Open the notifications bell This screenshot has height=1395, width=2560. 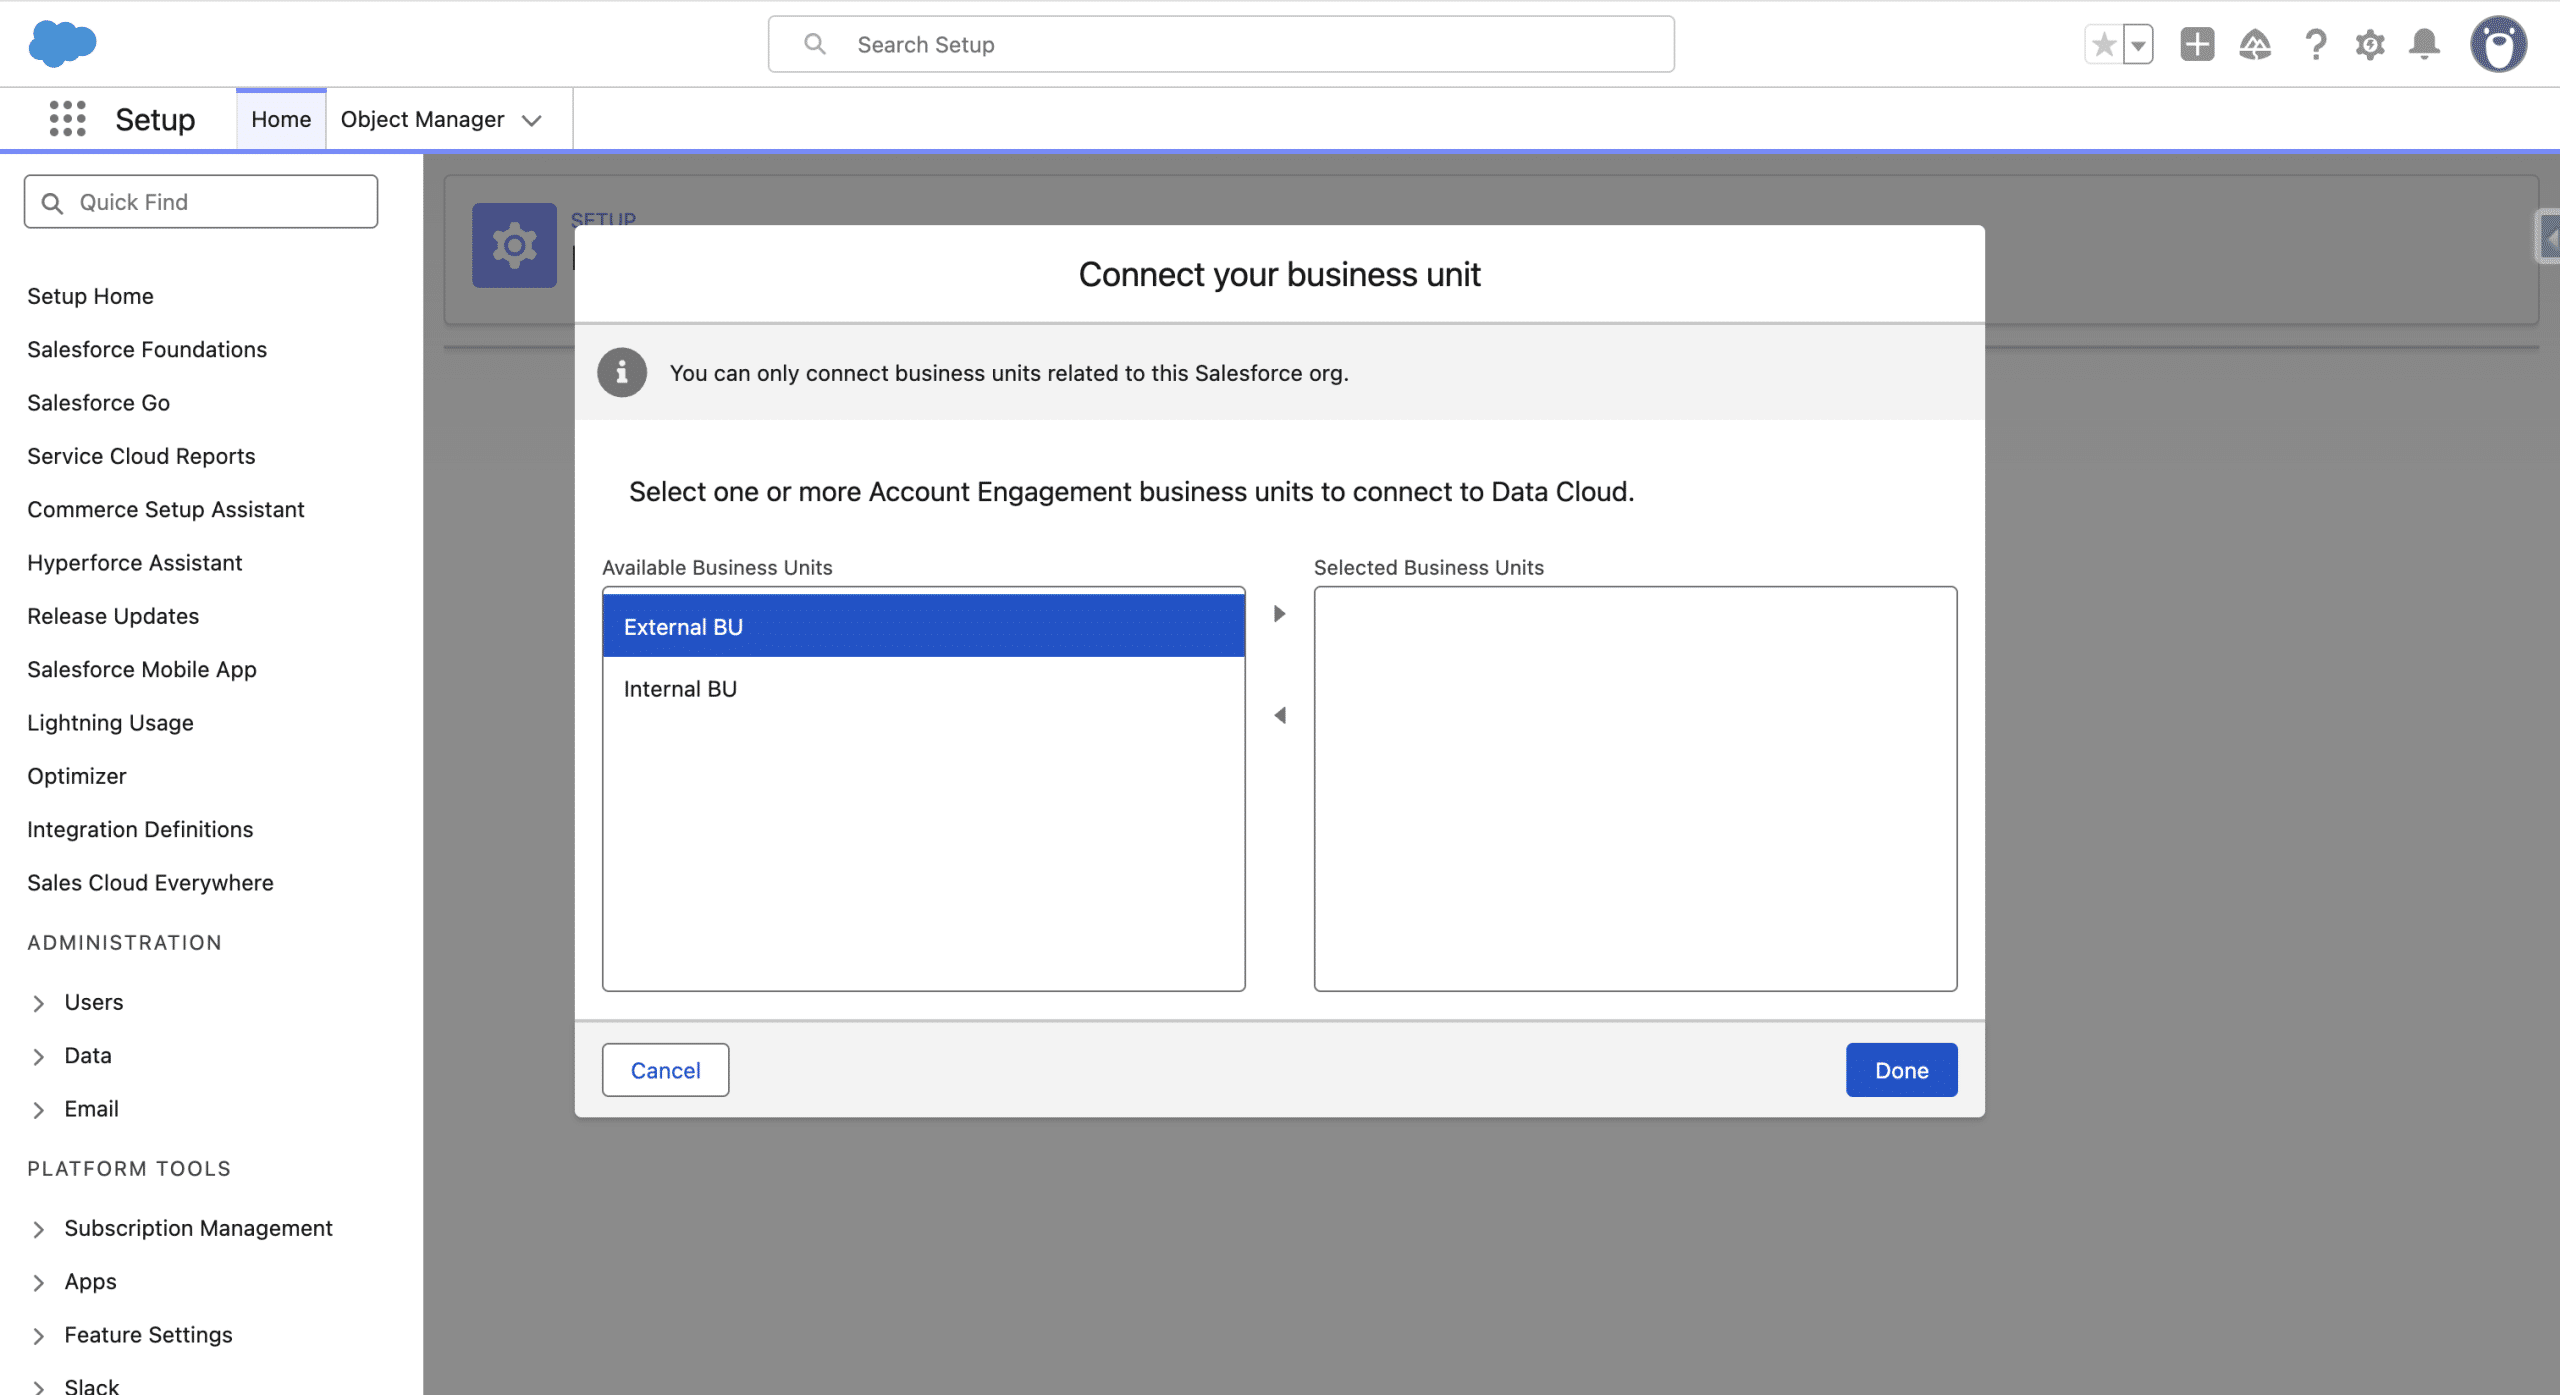[2424, 44]
